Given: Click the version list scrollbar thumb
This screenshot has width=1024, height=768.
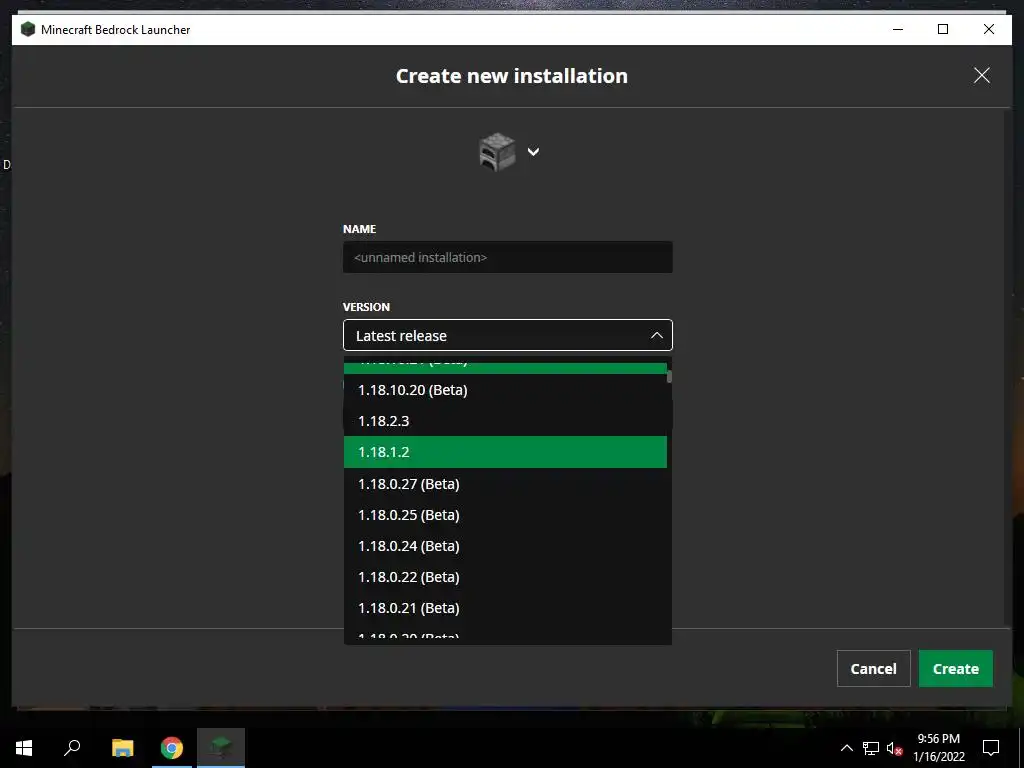Looking at the screenshot, I should [669, 377].
